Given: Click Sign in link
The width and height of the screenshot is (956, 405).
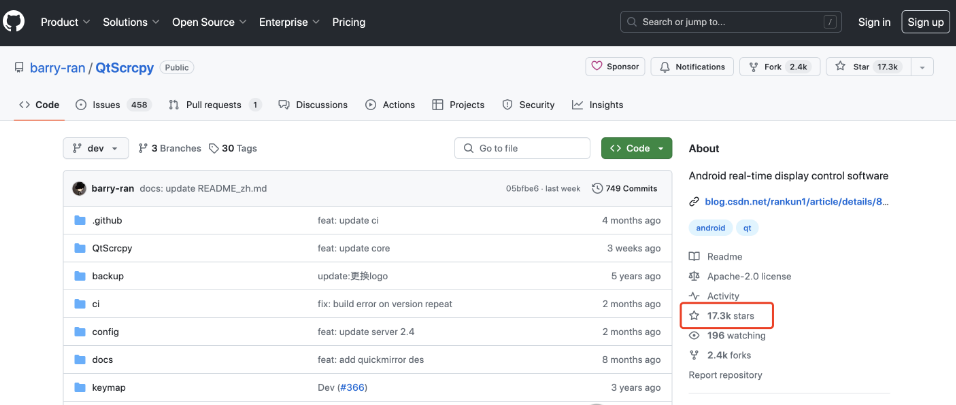Looking at the screenshot, I should point(874,22).
